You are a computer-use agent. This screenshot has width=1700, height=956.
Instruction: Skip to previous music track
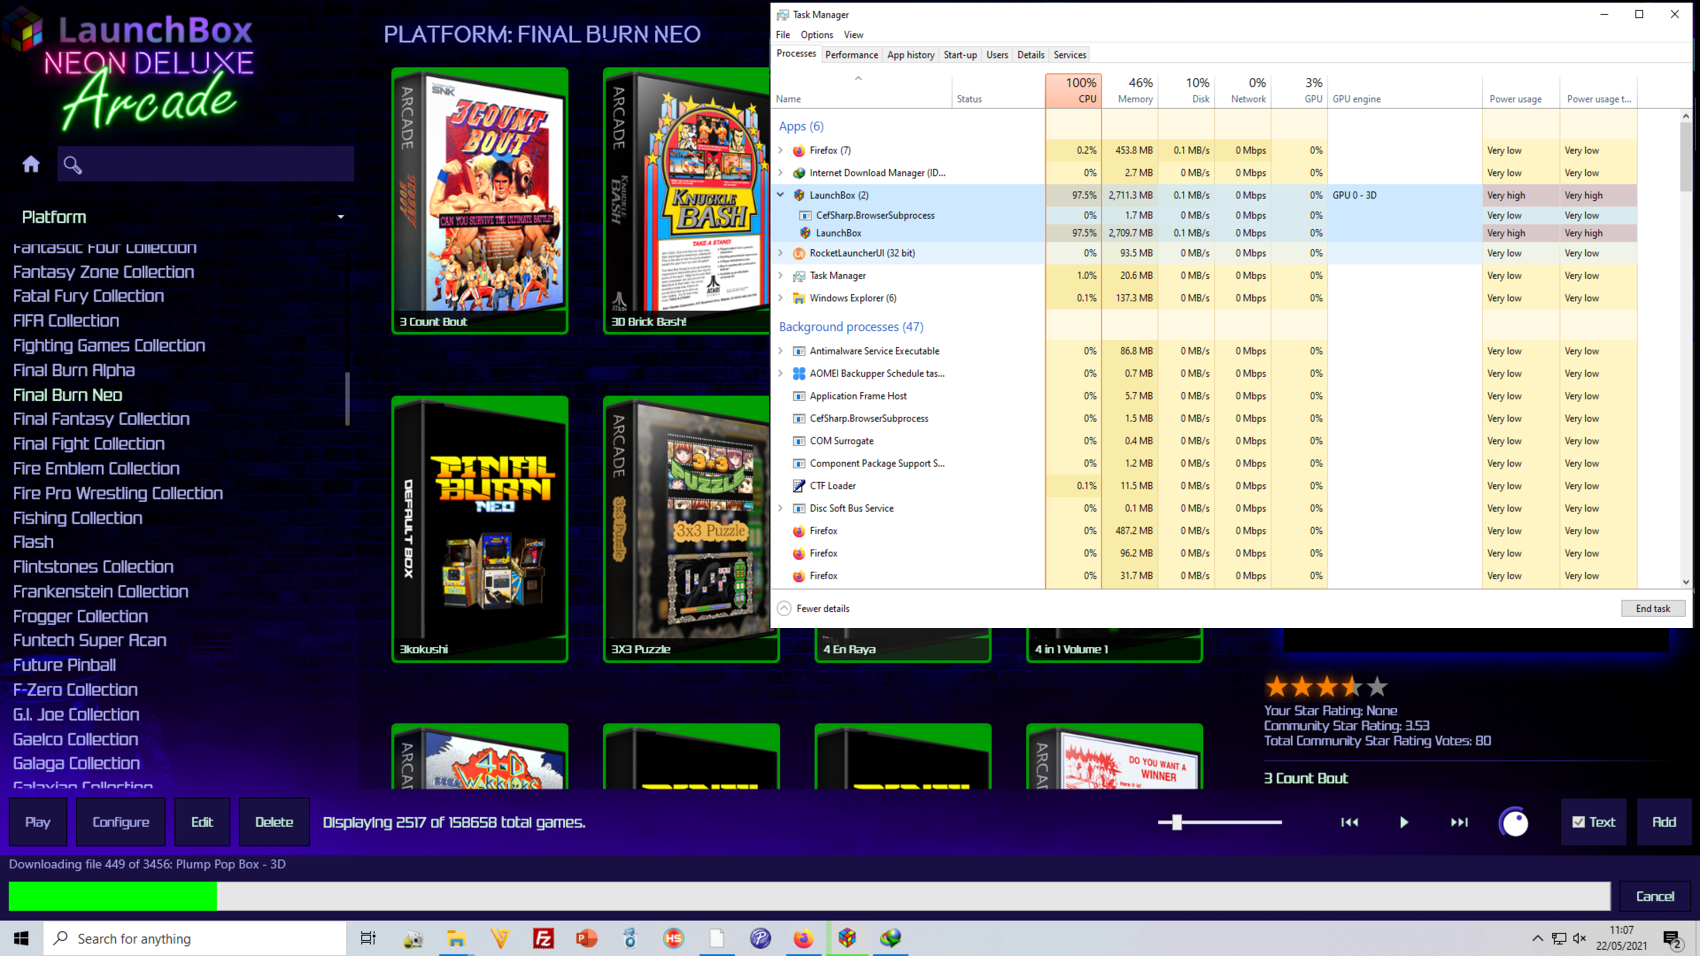[1349, 822]
